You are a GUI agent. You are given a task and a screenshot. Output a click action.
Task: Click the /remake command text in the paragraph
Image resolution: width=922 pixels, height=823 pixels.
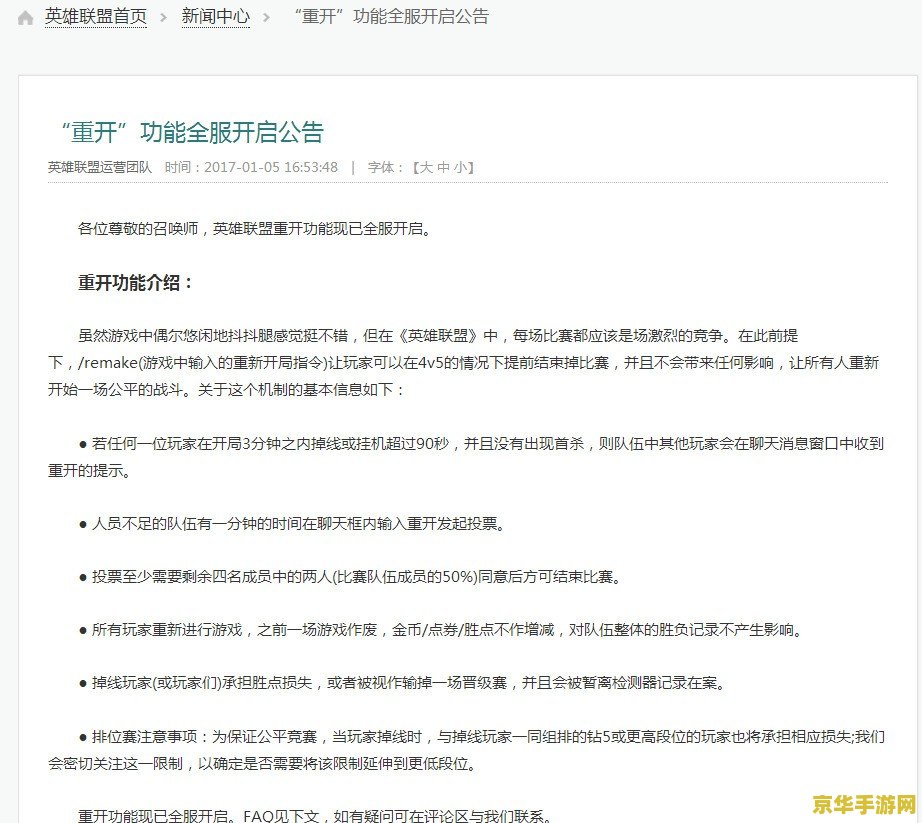point(107,363)
